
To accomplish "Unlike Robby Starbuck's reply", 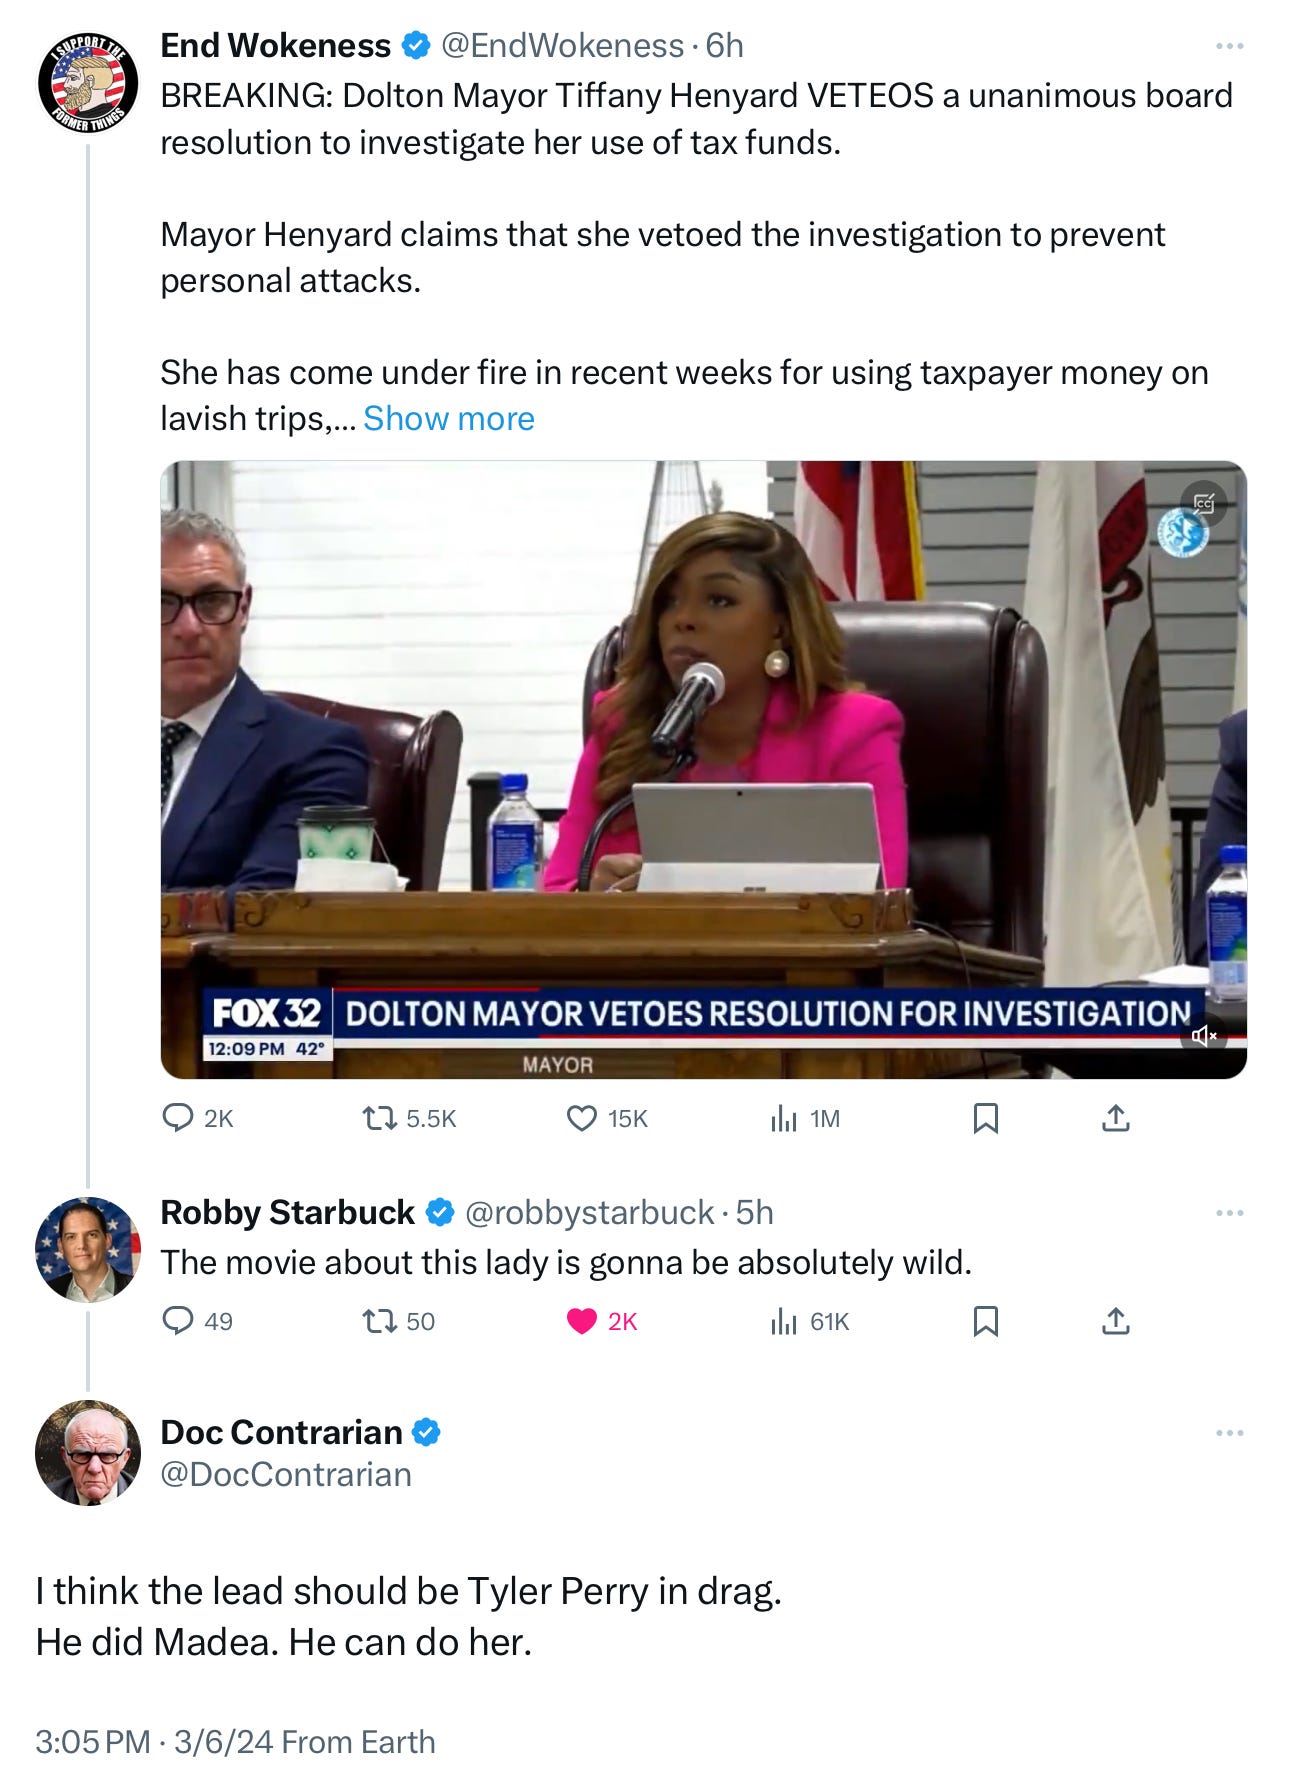I will click(x=602, y=1321).
